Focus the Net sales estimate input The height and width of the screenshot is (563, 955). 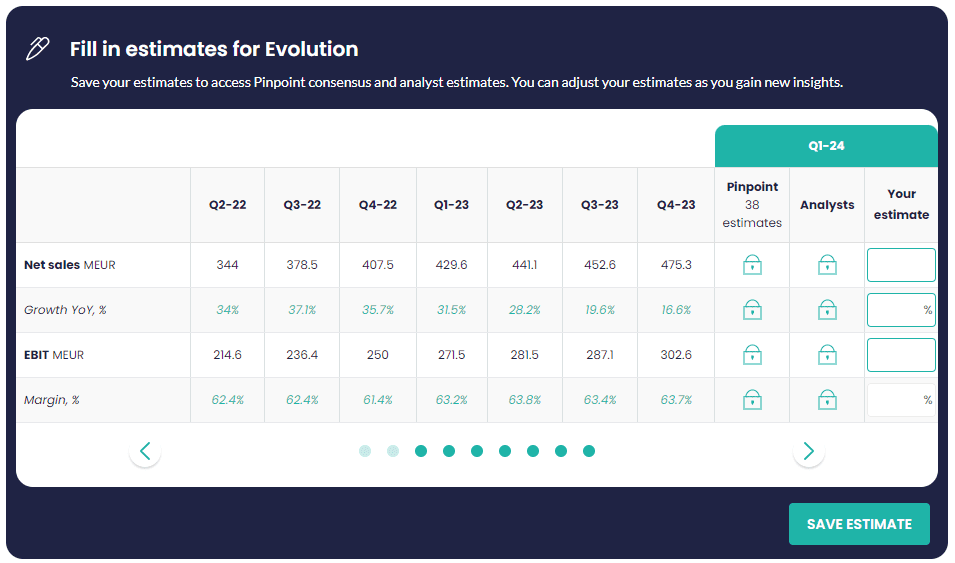(x=900, y=265)
